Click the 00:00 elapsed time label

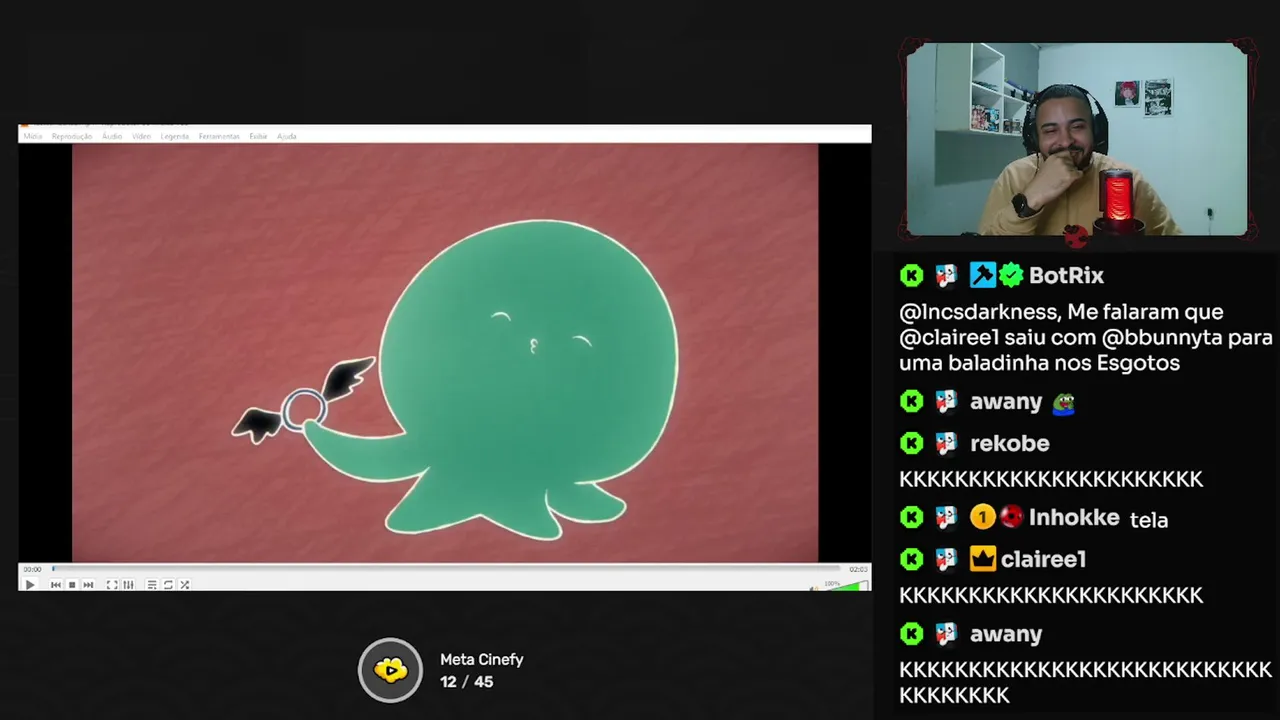pyautogui.click(x=33, y=569)
